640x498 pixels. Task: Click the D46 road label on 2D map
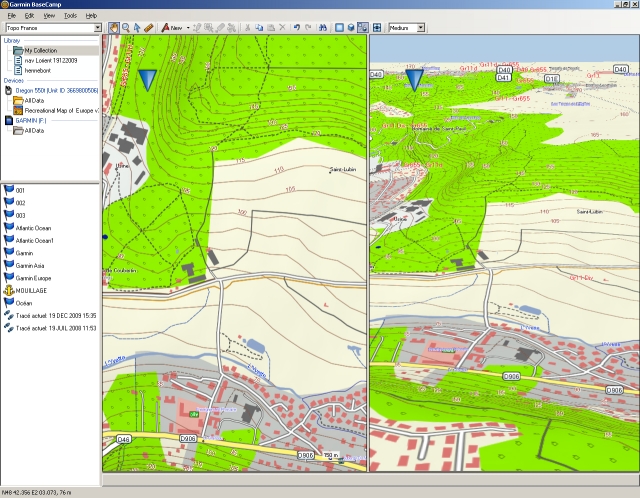pos(123,439)
